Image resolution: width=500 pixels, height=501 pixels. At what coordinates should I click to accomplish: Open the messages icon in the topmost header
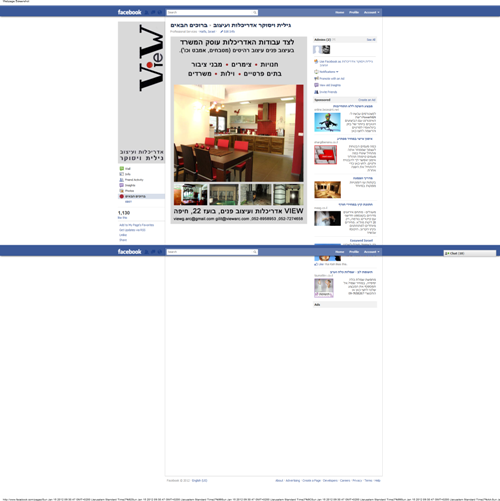click(x=153, y=12)
